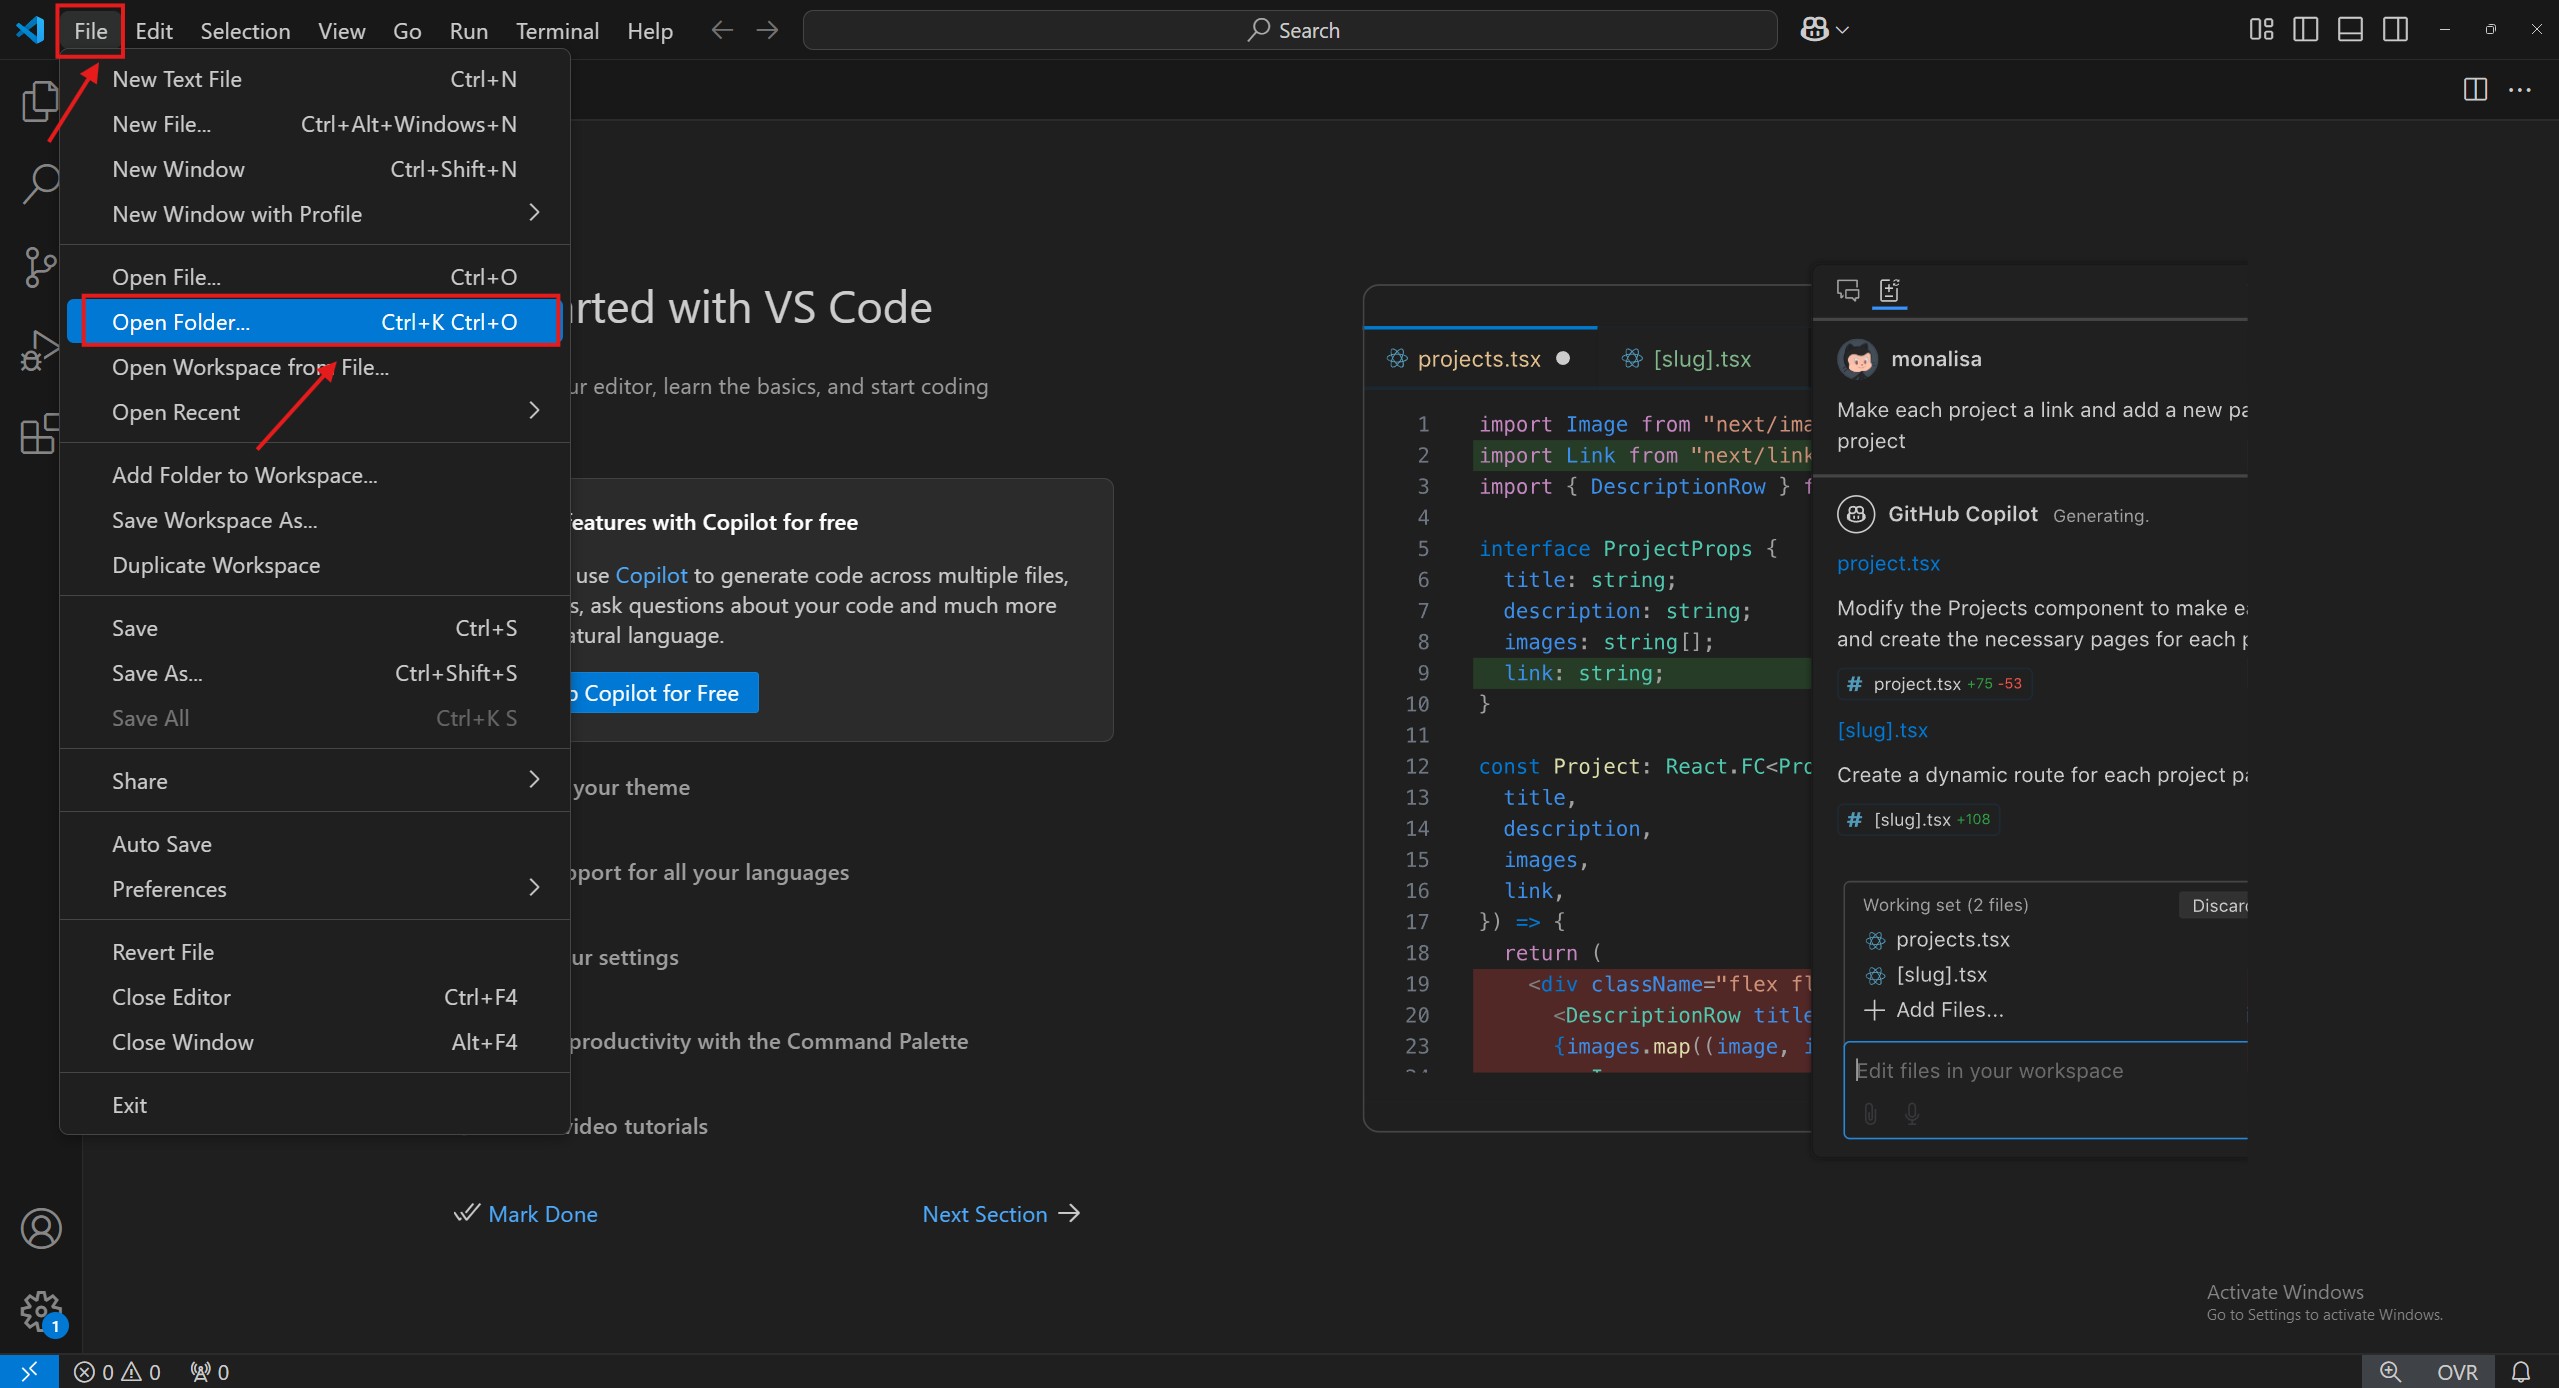The width and height of the screenshot is (2559, 1388).
Task: Click the errors and warnings status indicator
Action: click(x=117, y=1372)
